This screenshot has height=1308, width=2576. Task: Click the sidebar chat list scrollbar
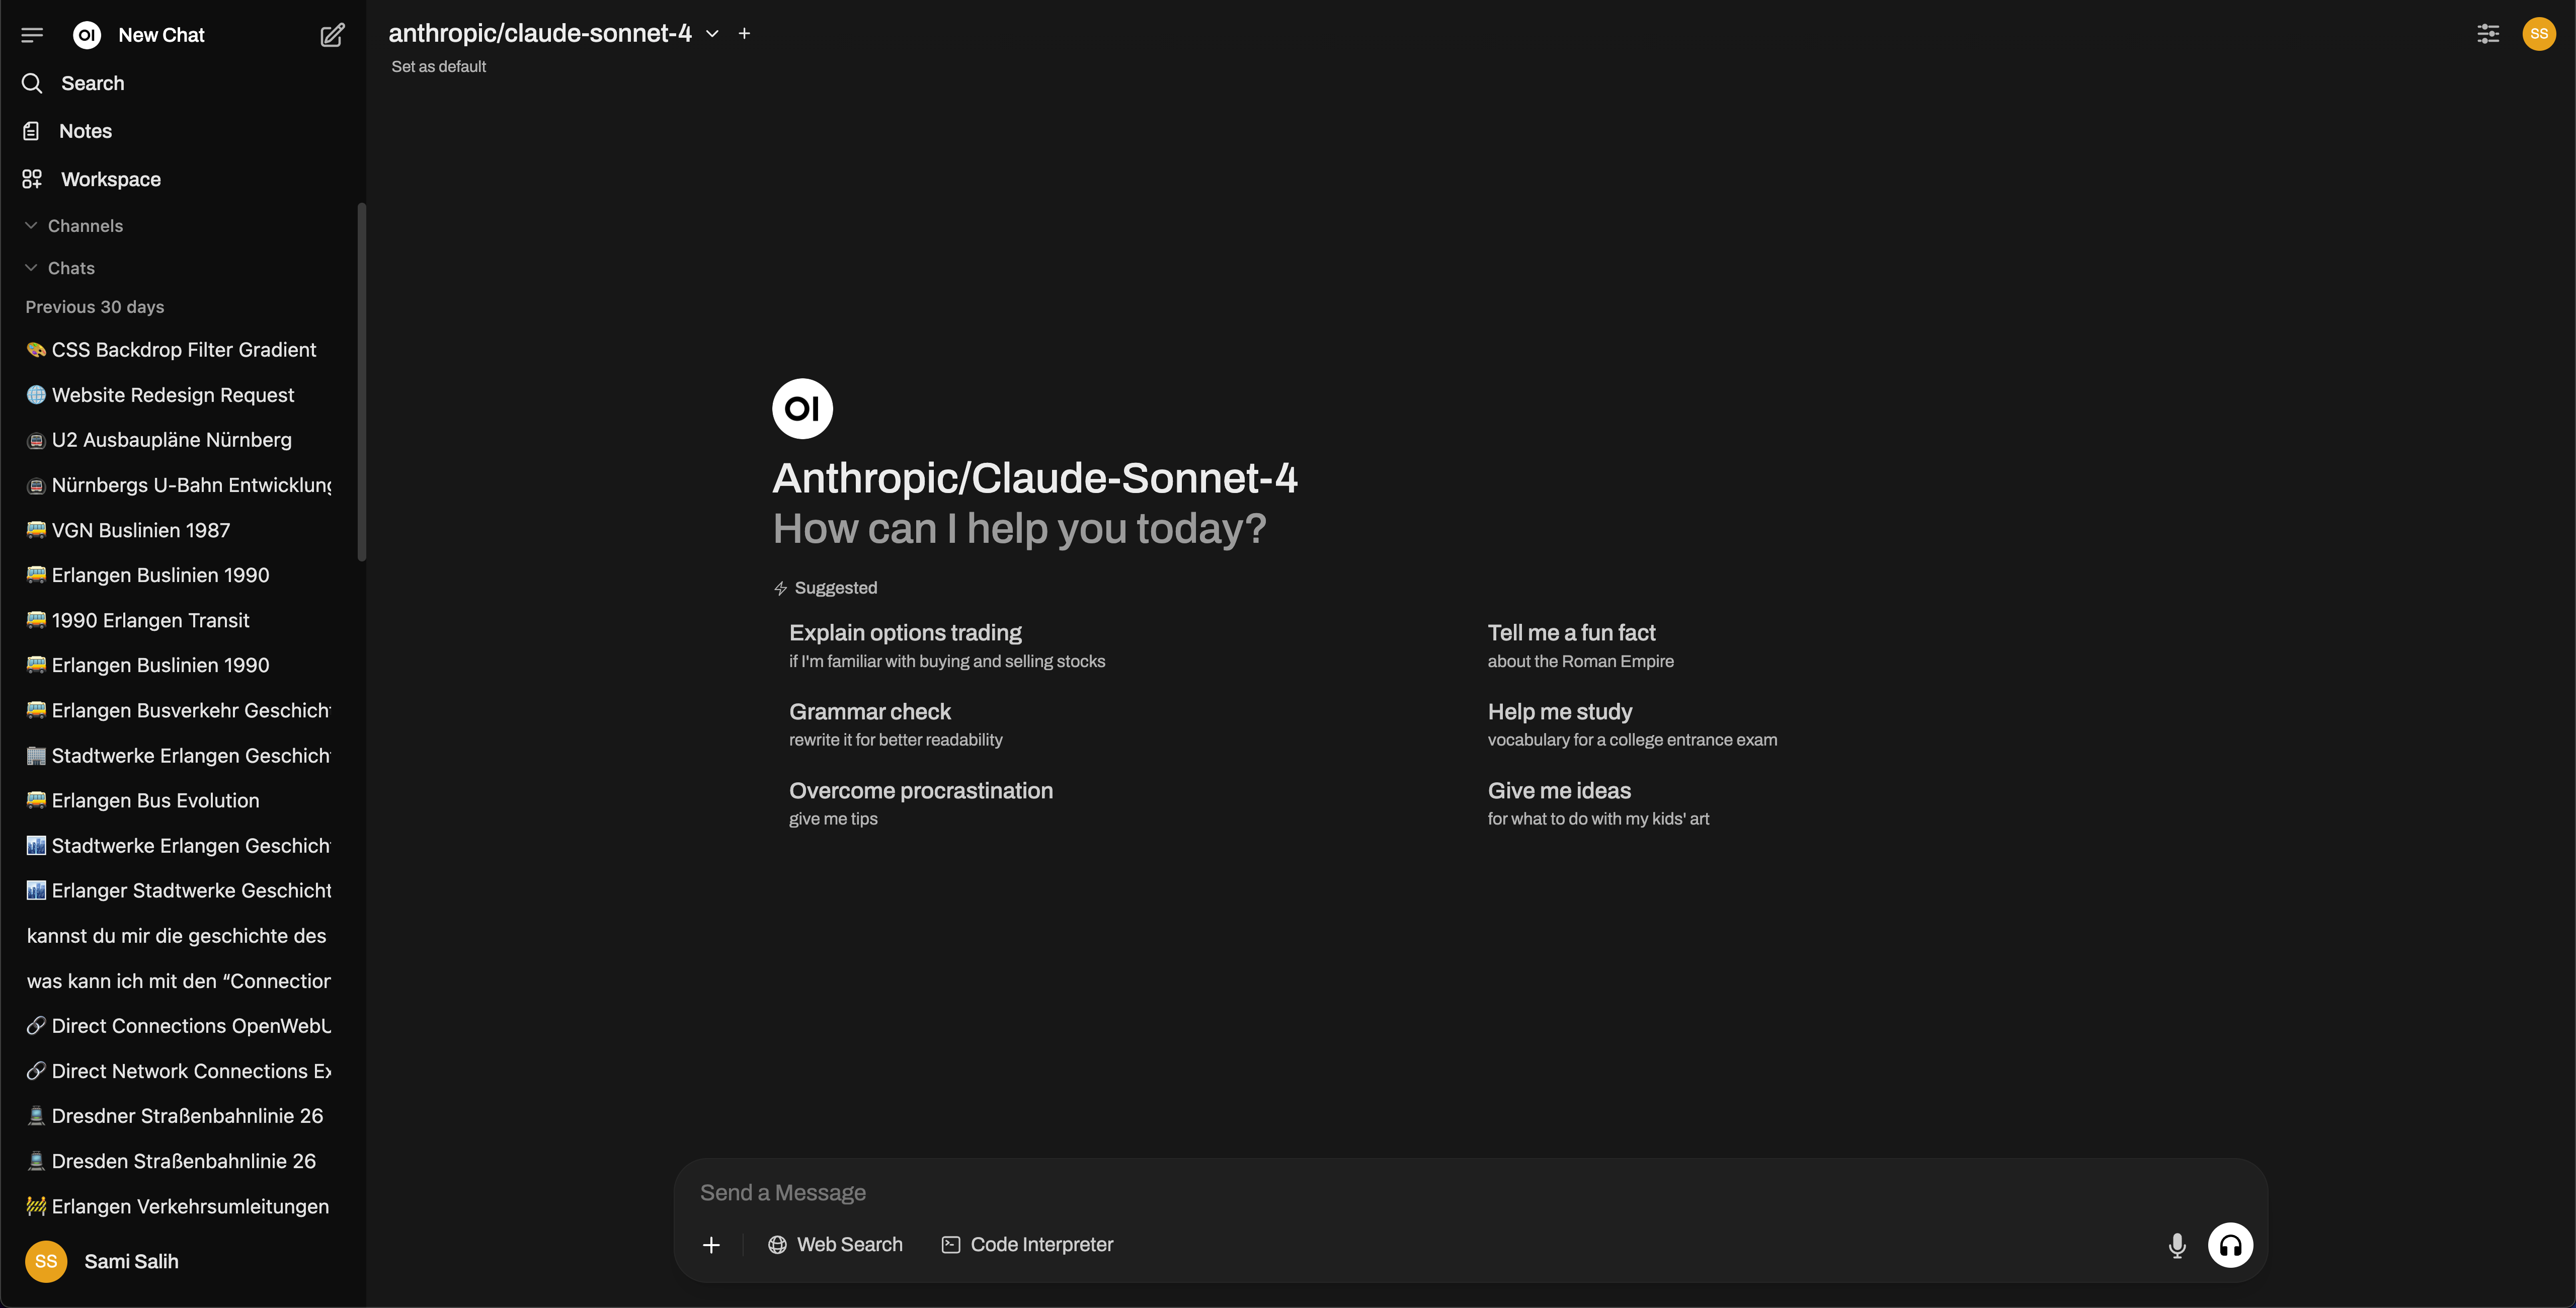click(x=361, y=382)
